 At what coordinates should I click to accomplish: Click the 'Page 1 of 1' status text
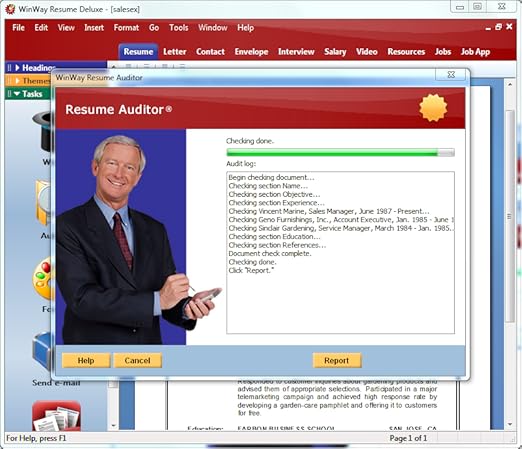(408, 438)
